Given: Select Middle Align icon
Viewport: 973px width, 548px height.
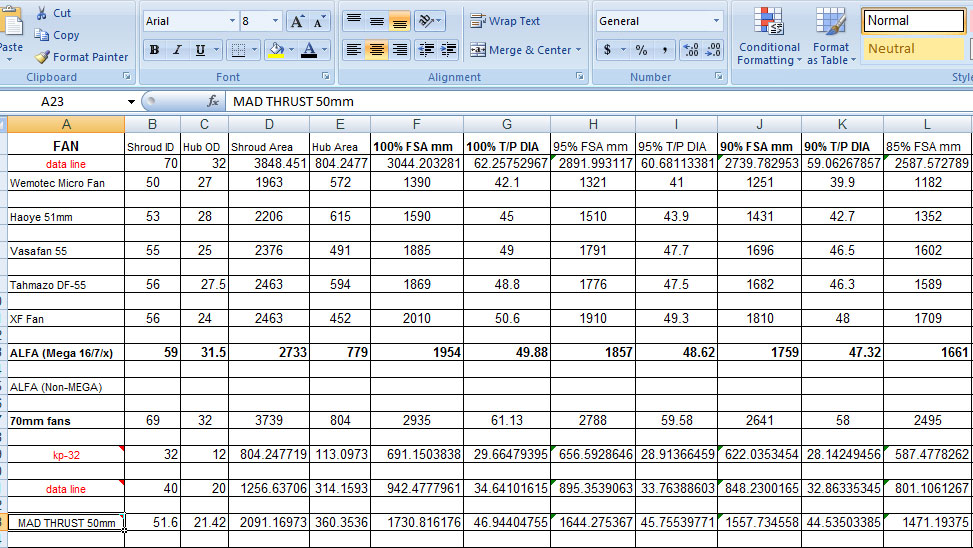Looking at the screenshot, I should pyautogui.click(x=377, y=21).
